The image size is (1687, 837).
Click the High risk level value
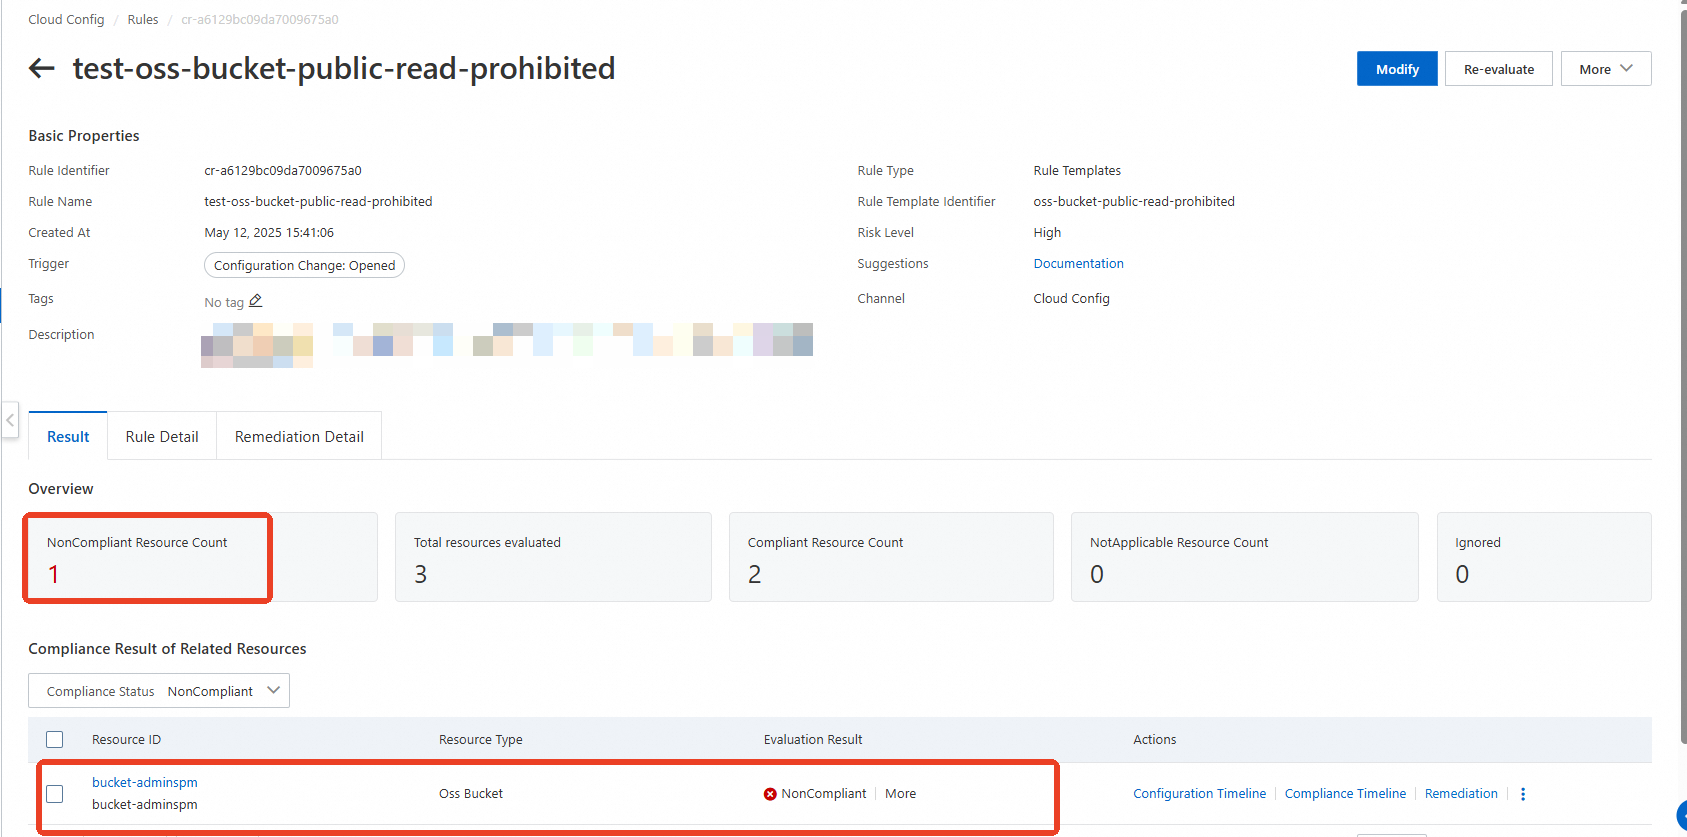1047,233
